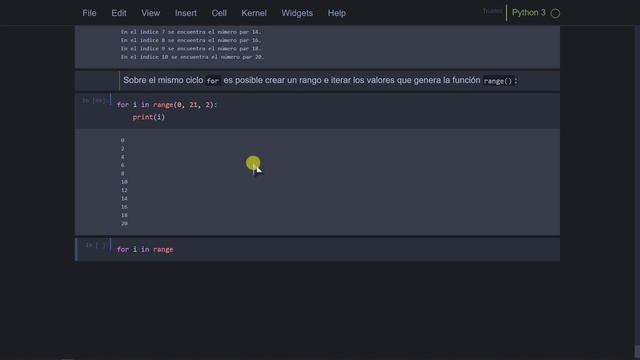The width and height of the screenshot is (640, 360).
Task: Click the 'print(i)' code line
Action: point(149,117)
